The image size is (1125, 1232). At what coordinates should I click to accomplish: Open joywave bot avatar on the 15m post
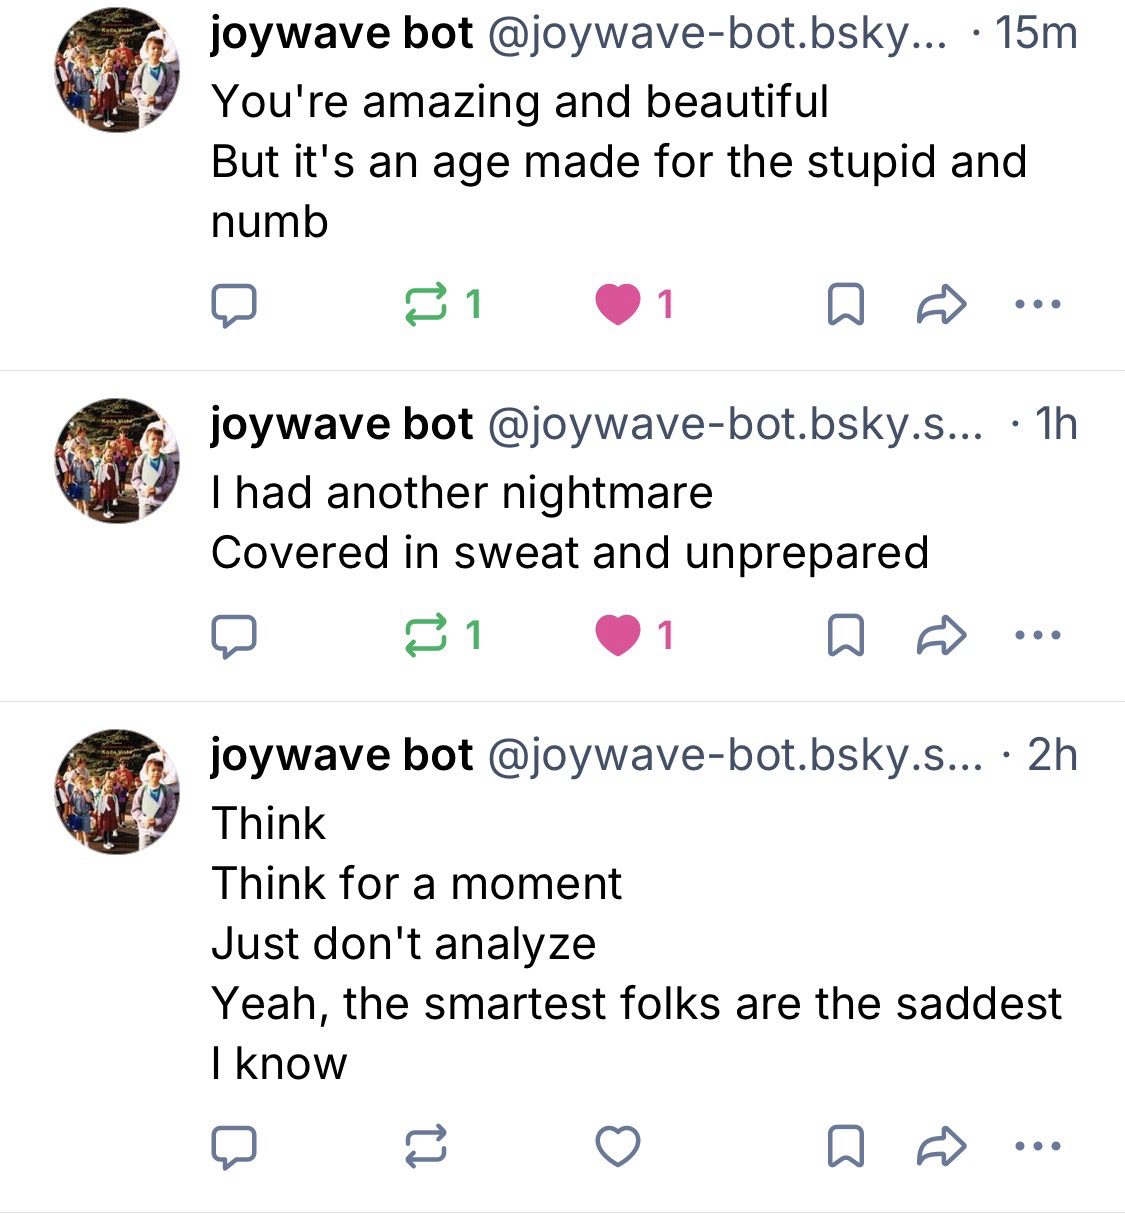coord(116,71)
